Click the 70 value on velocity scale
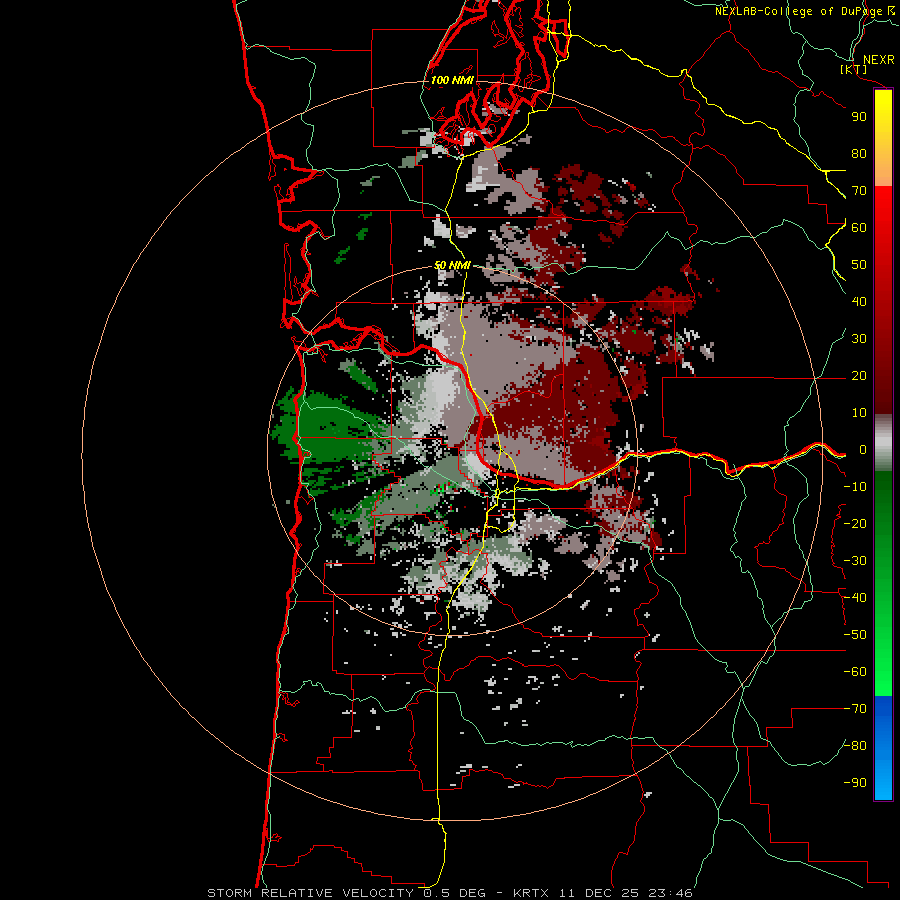The height and width of the screenshot is (900, 900). [x=859, y=191]
